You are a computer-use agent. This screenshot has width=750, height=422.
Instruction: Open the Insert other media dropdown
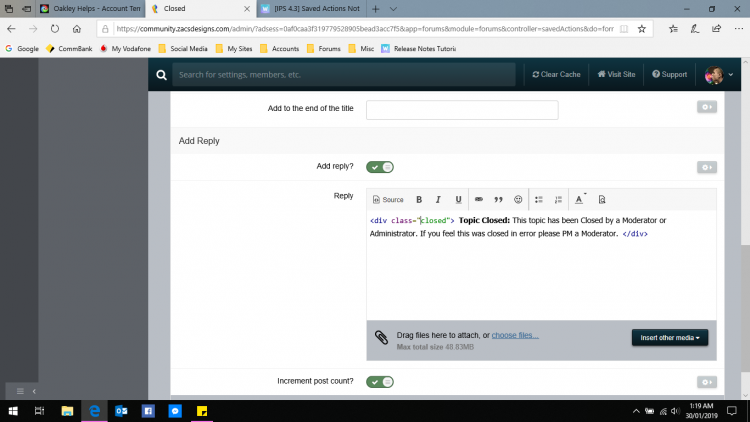(670, 338)
